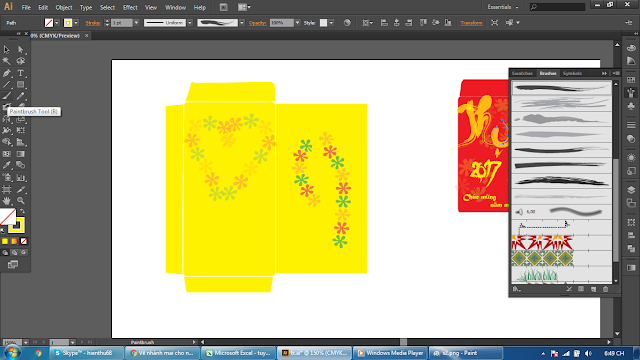
Task: Open Brush Libraries menu in Brushes panel
Action: tap(516, 289)
